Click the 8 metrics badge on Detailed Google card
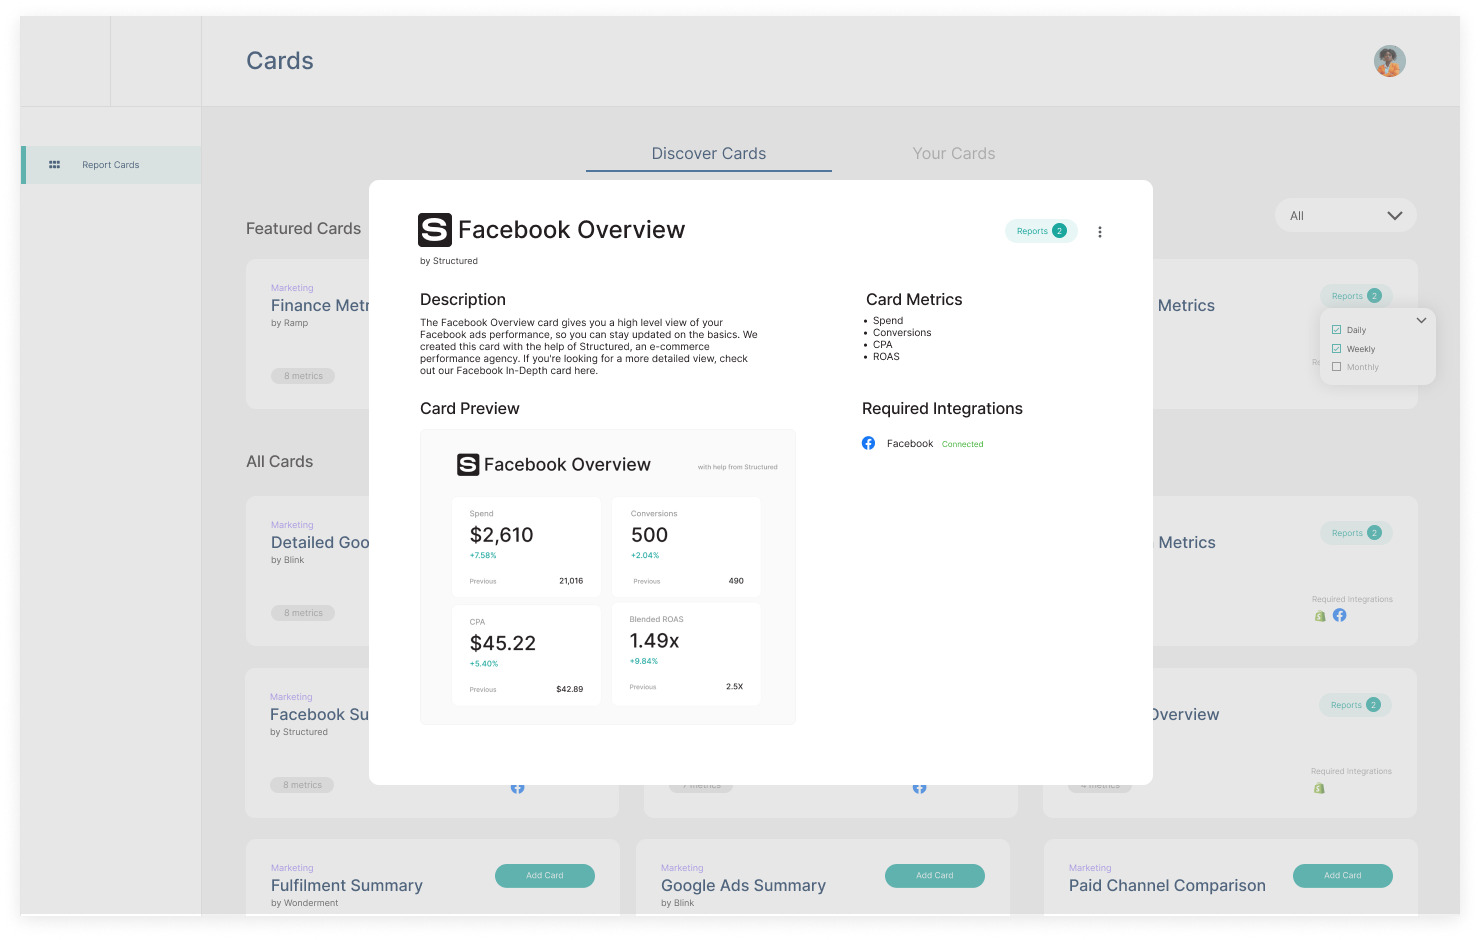This screenshot has width=1480, height=940. click(303, 613)
